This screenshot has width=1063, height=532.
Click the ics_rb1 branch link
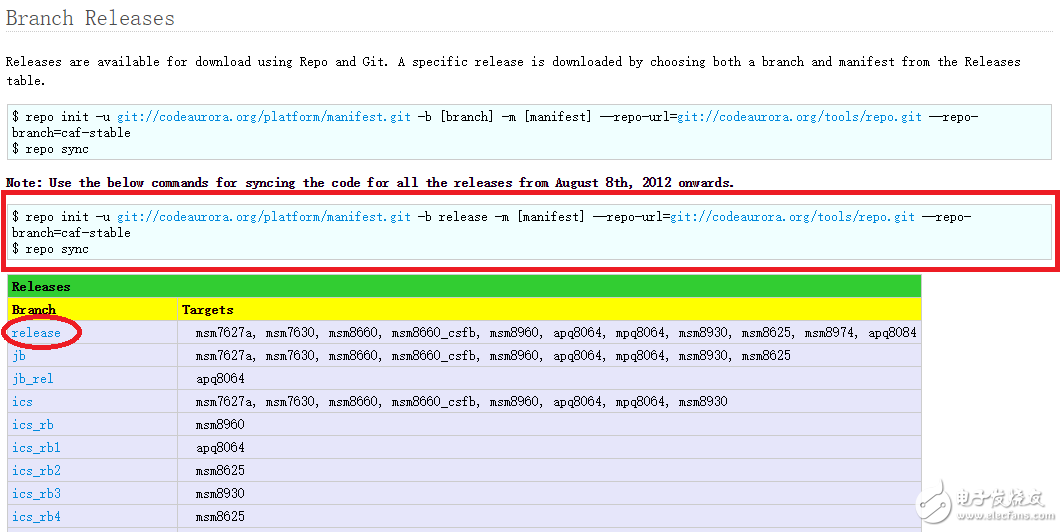(x=36, y=448)
